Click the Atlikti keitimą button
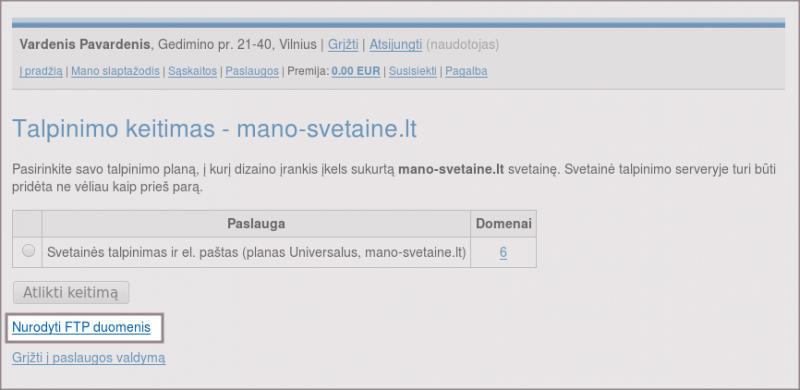This screenshot has height=390, width=800. (71, 293)
